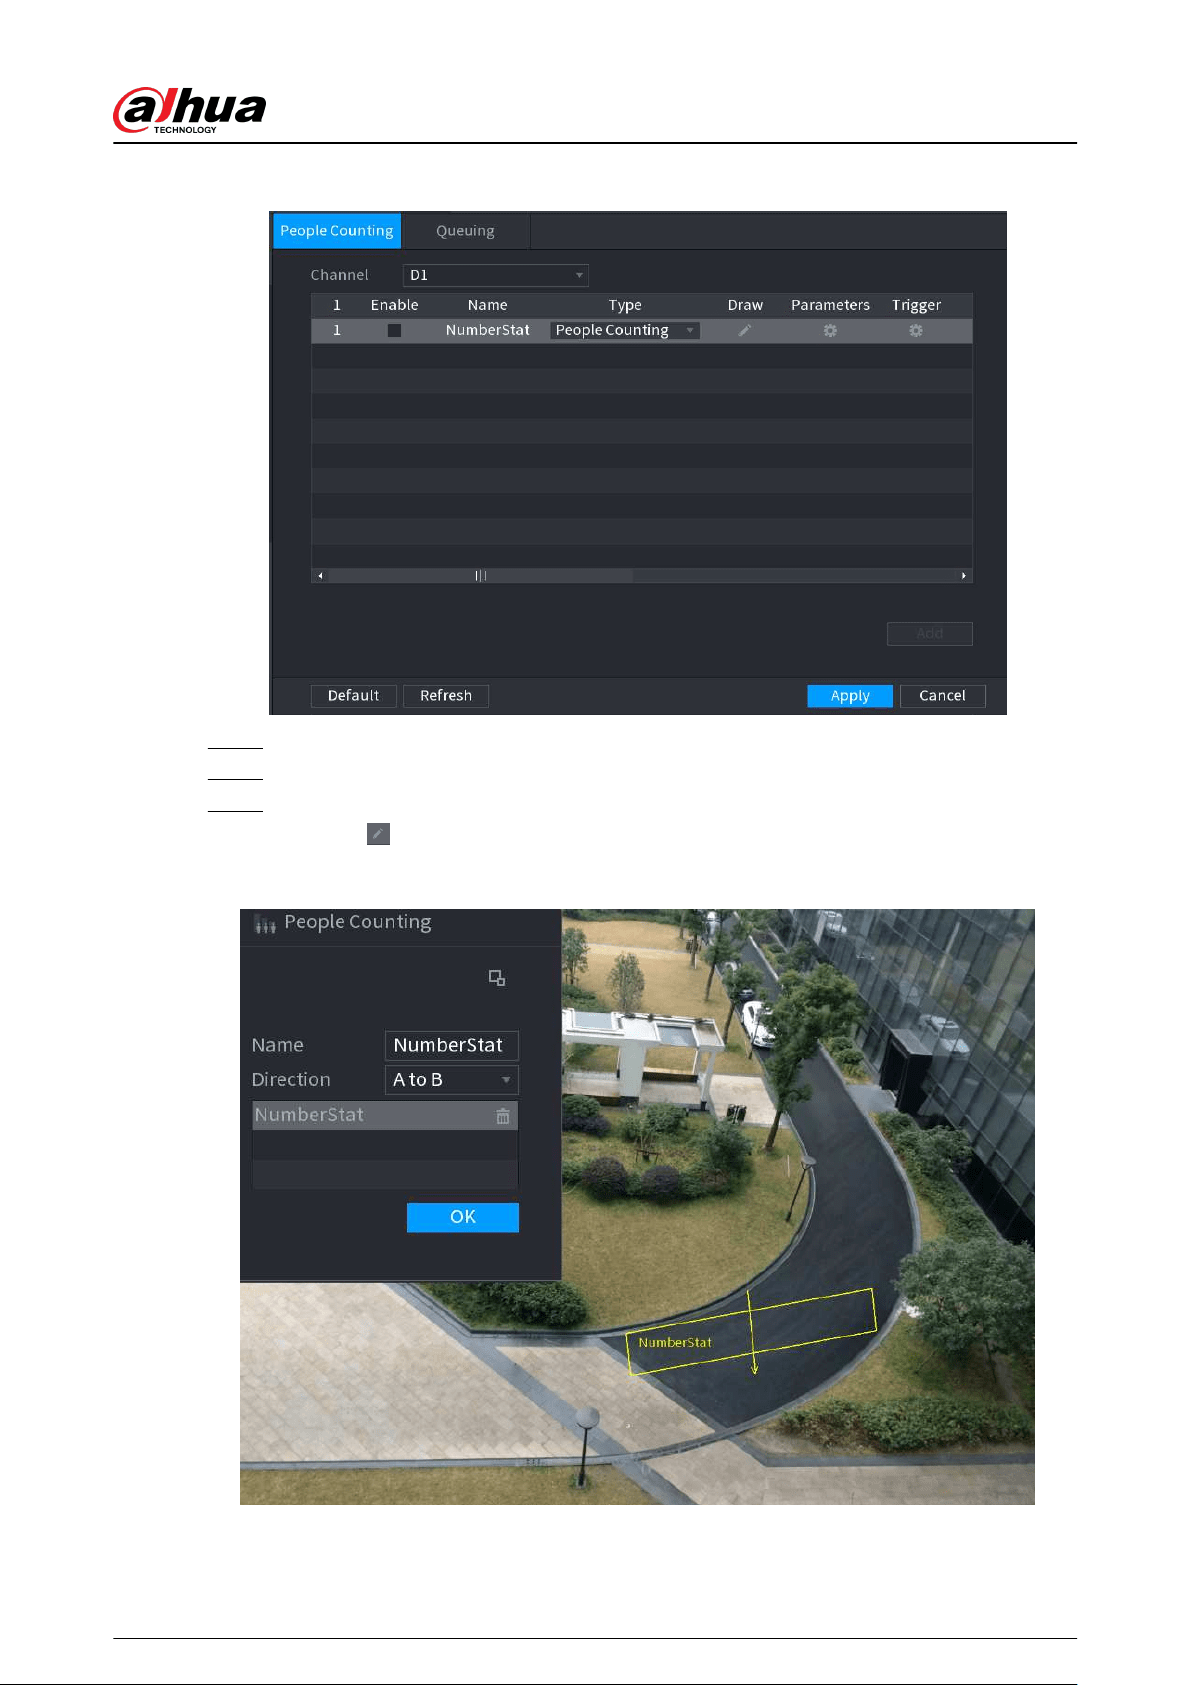Click the yellow direction arrow tip on video

pos(755,1370)
